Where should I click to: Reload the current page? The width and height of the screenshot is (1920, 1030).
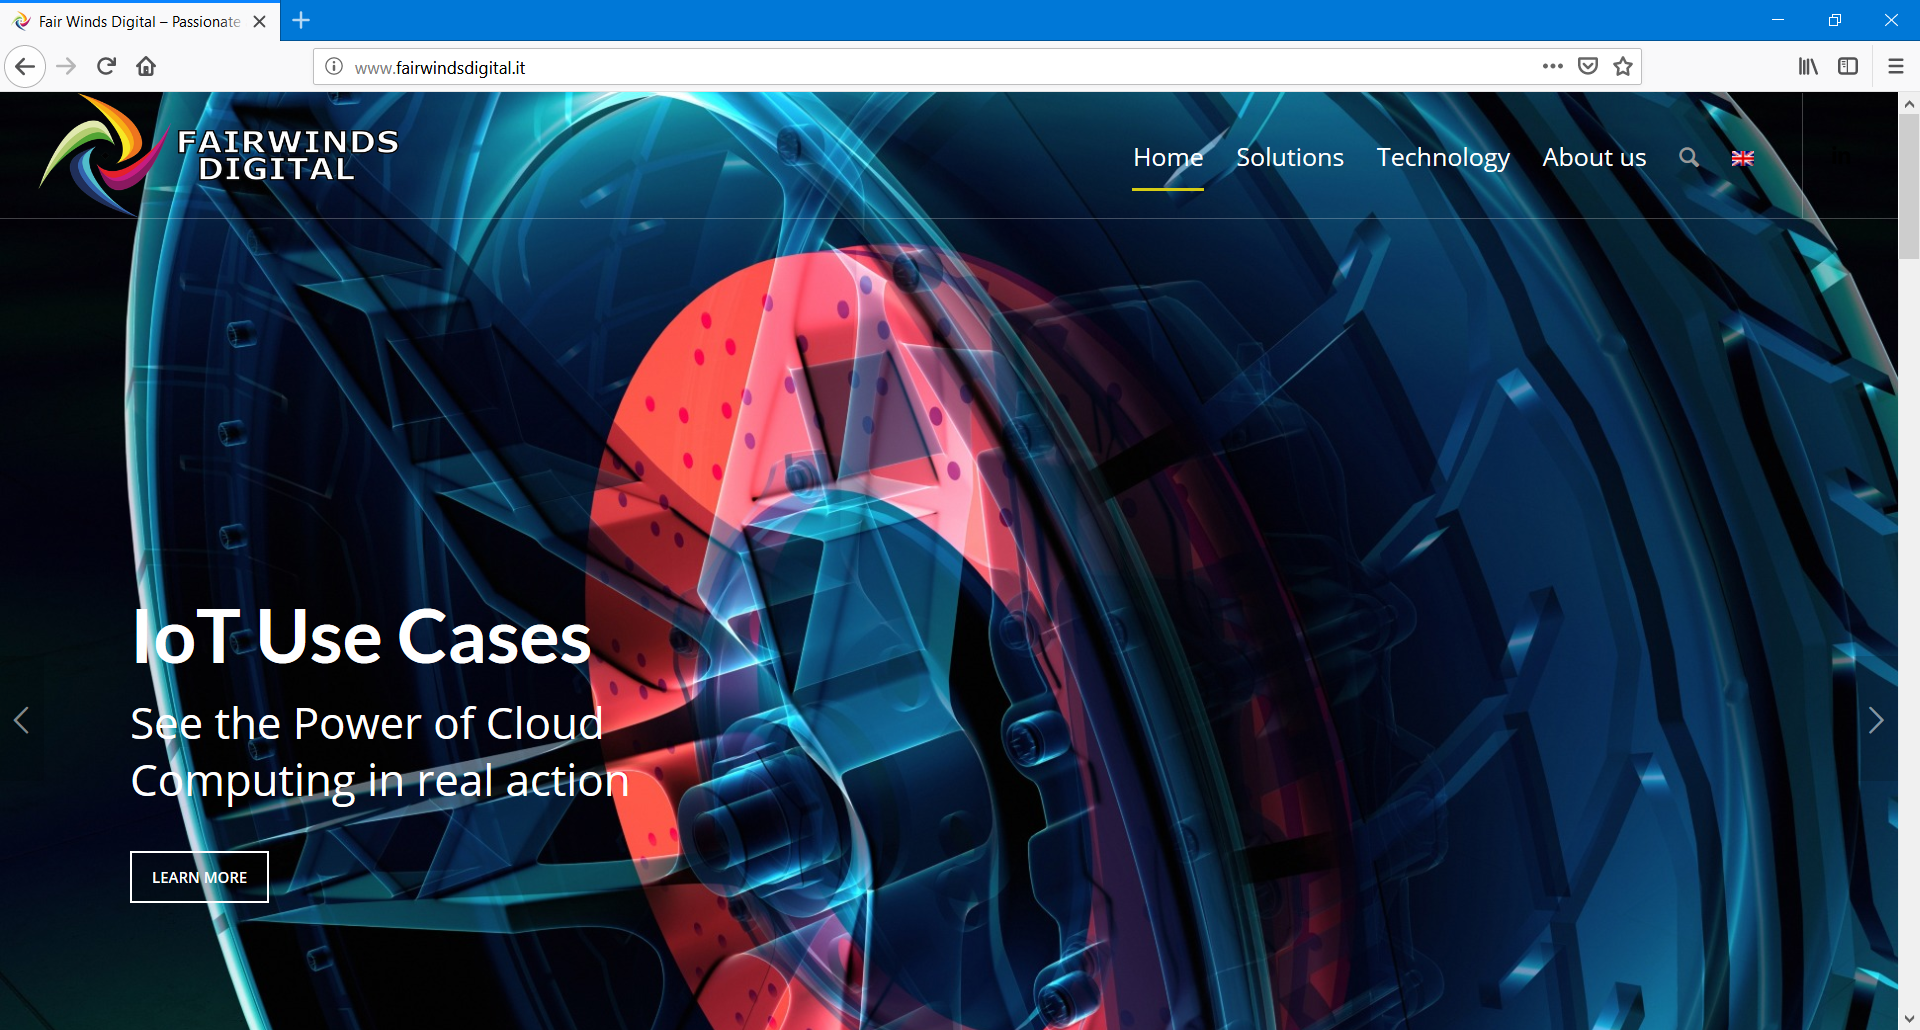pos(107,67)
